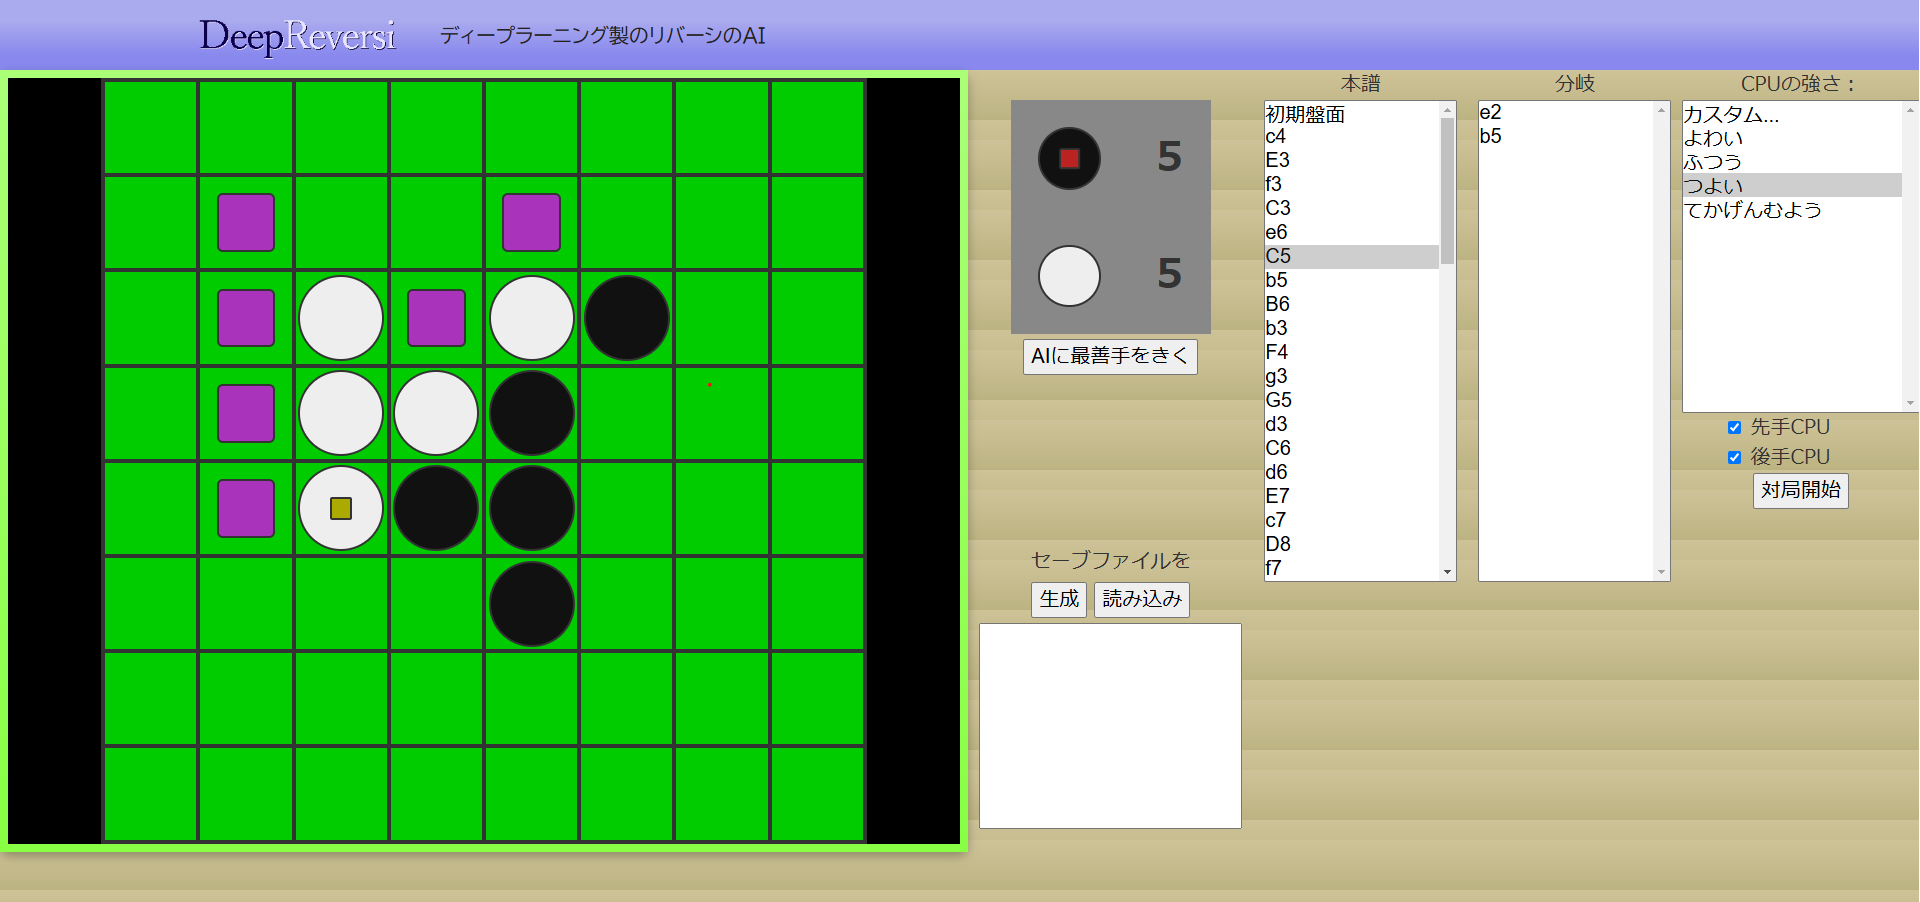This screenshot has height=902, width=1920.
Task: Click the white disc at e3
Action: pyautogui.click(x=532, y=318)
